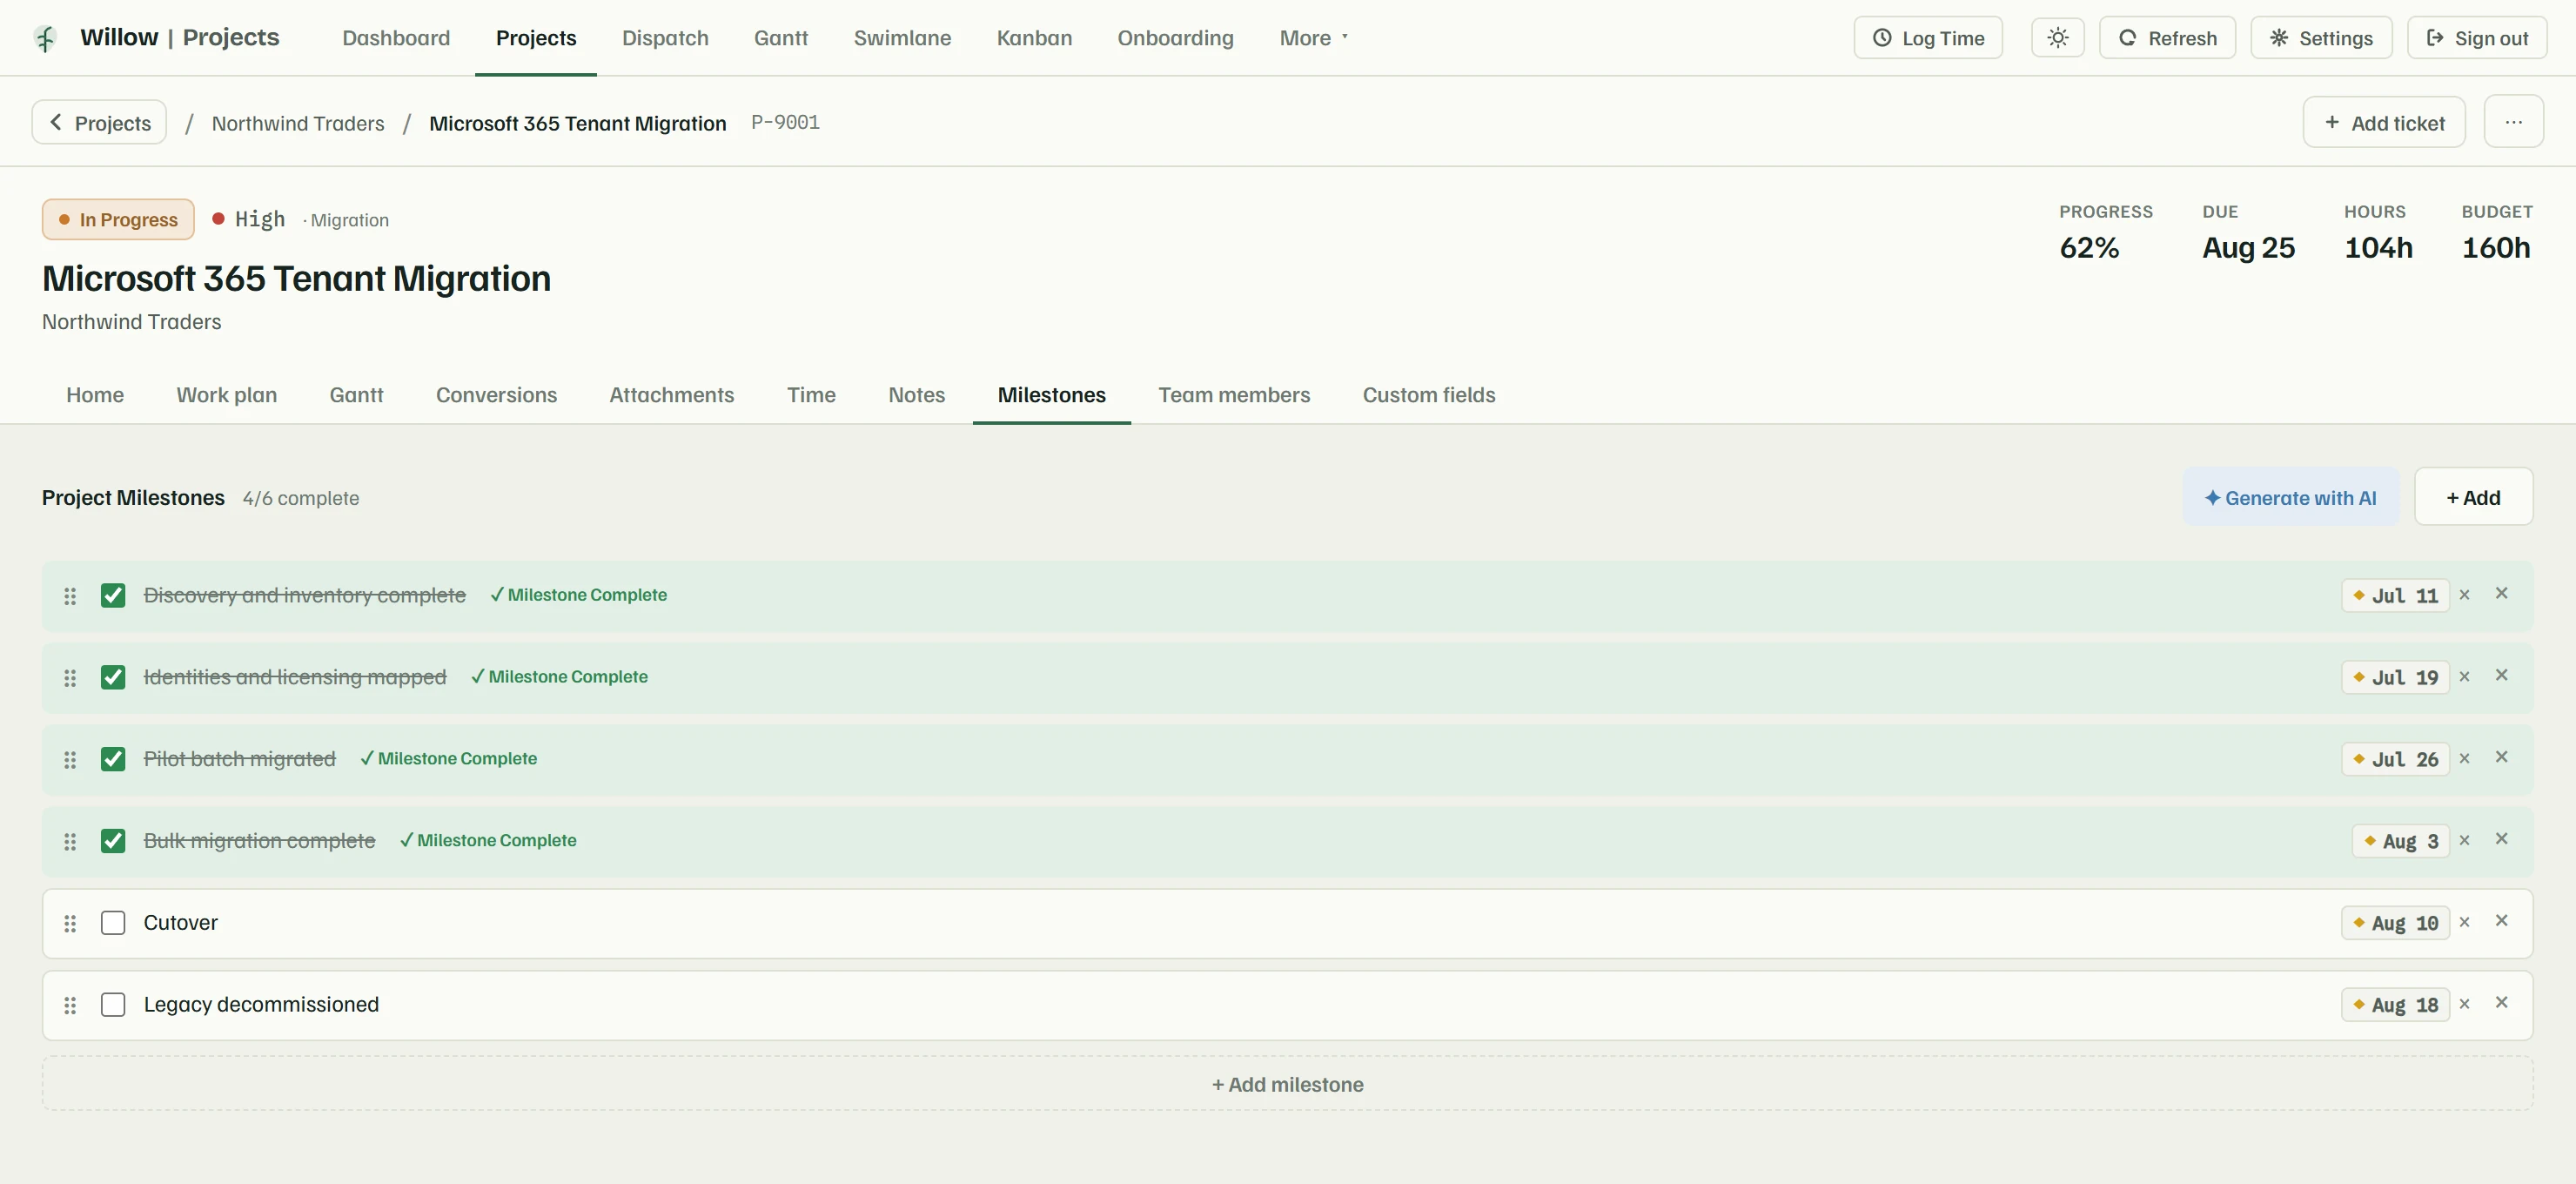The image size is (2576, 1184).
Task: Open the Onboarding nav item
Action: click(1175, 38)
